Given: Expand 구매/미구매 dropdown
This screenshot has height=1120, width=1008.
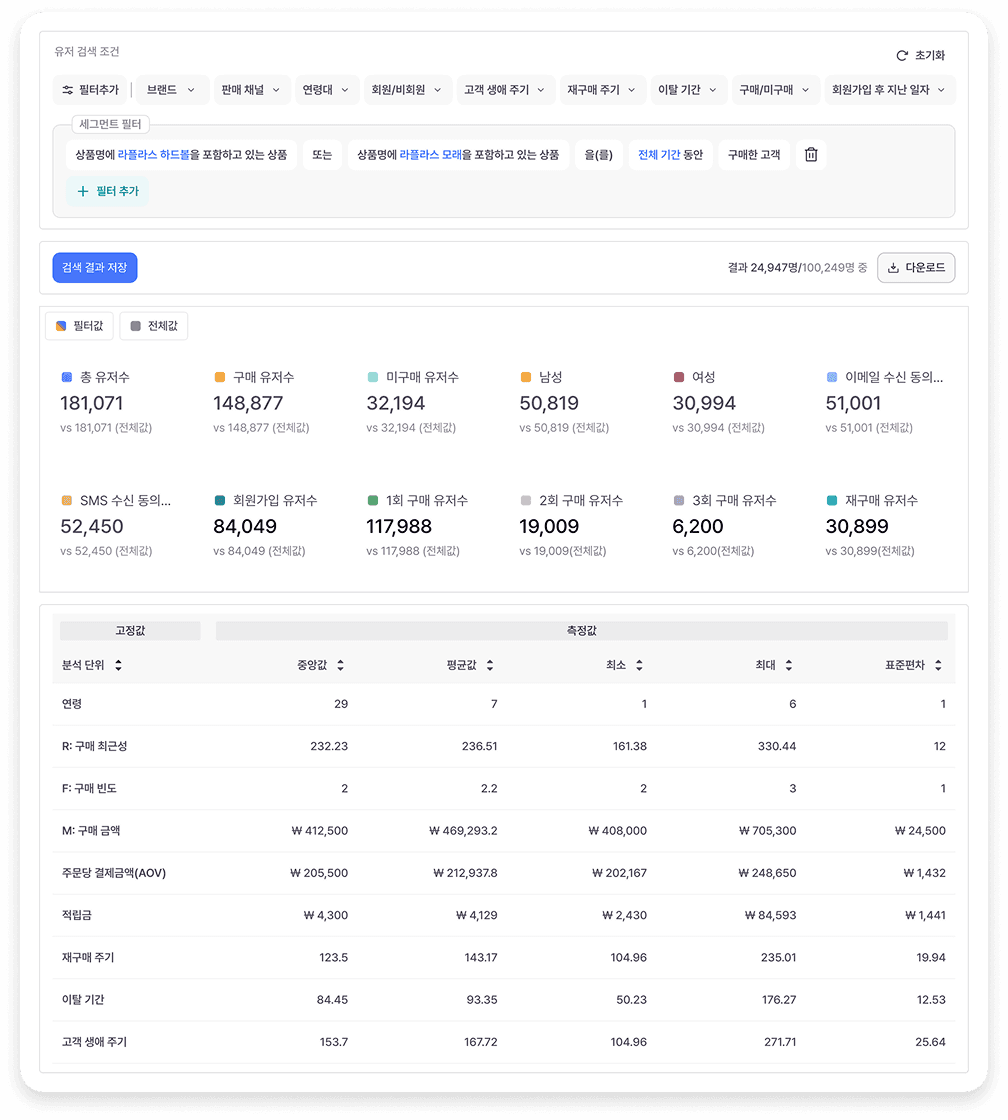Looking at the screenshot, I should click(775, 90).
